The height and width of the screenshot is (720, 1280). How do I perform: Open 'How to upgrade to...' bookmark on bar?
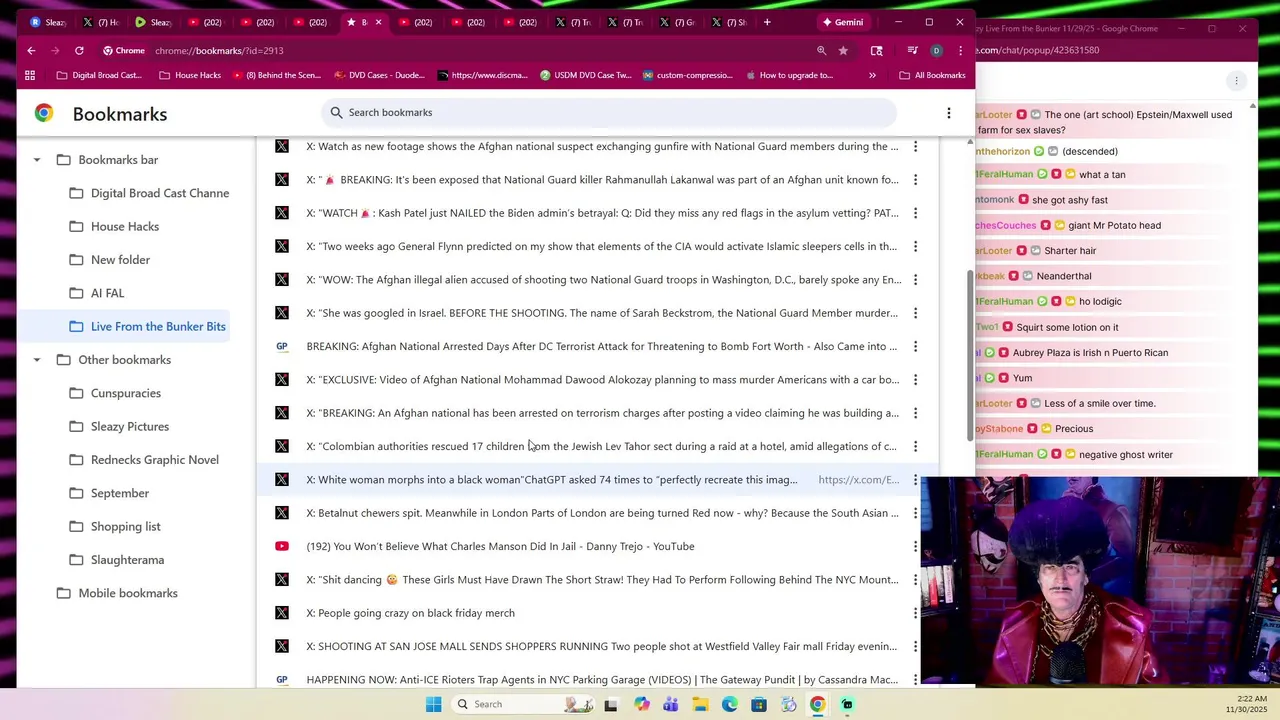point(789,75)
